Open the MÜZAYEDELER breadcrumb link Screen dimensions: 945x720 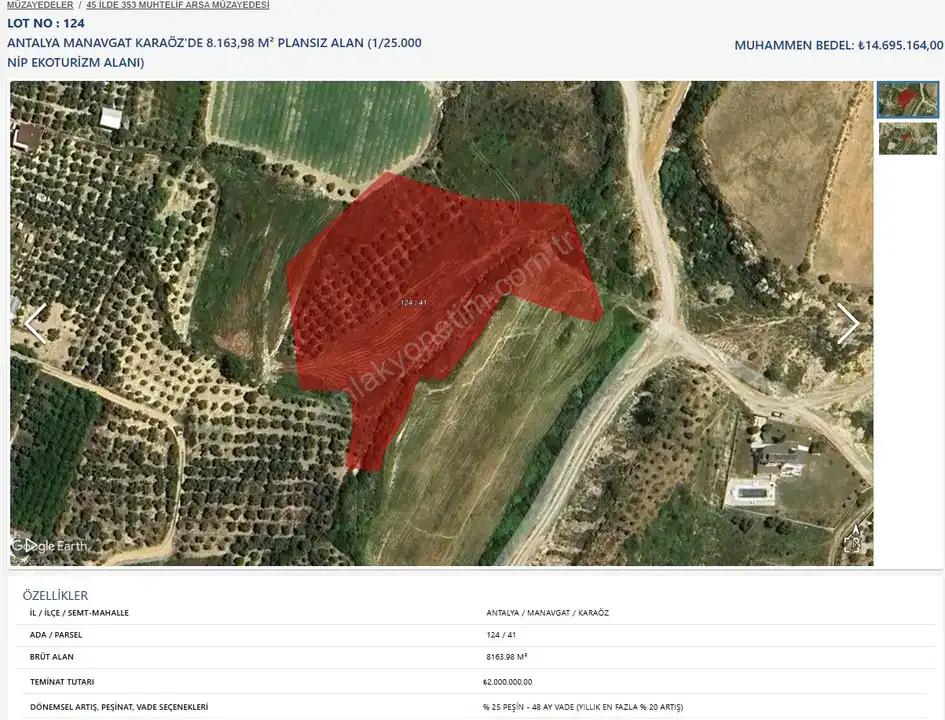click(40, 5)
